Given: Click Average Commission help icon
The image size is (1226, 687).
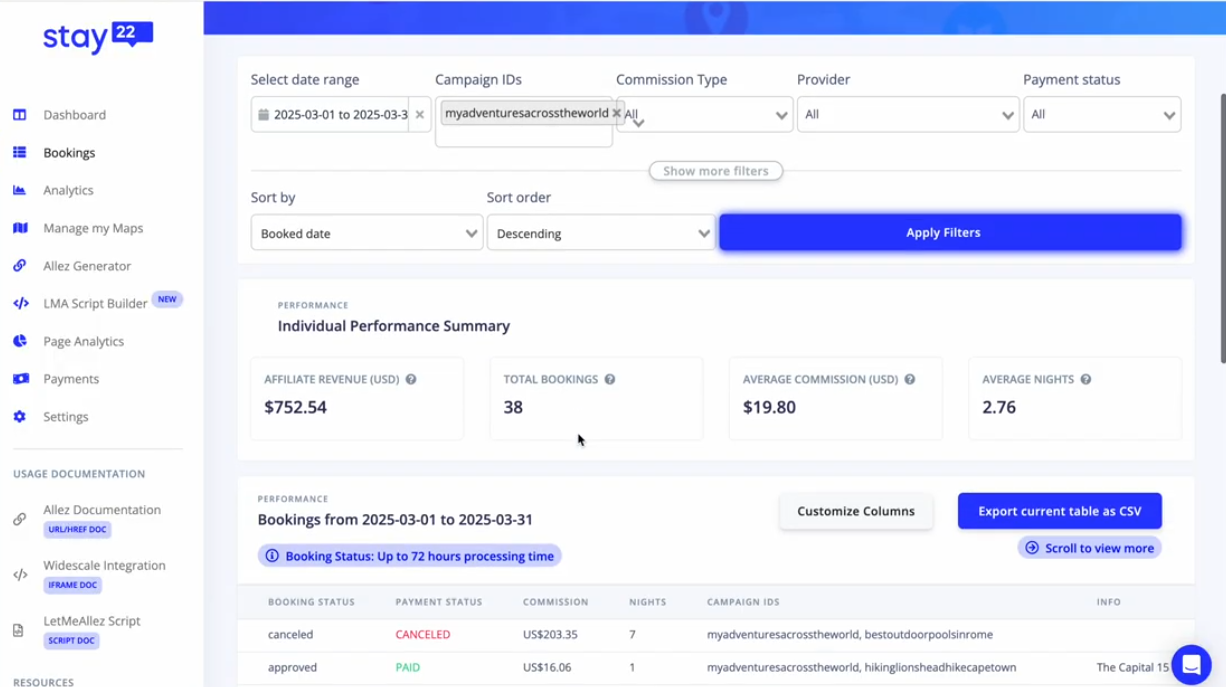Looking at the screenshot, I should coord(910,380).
